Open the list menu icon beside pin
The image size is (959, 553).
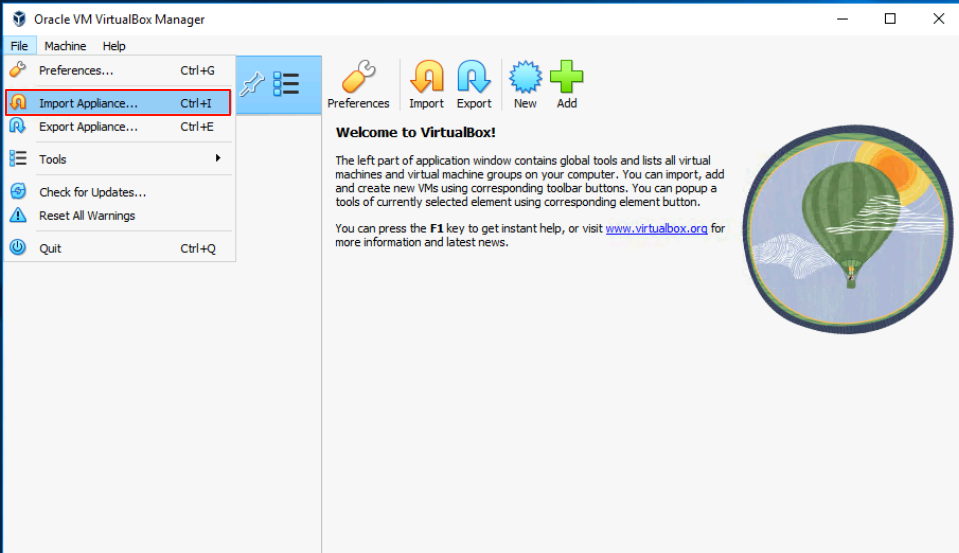pyautogui.click(x=287, y=84)
